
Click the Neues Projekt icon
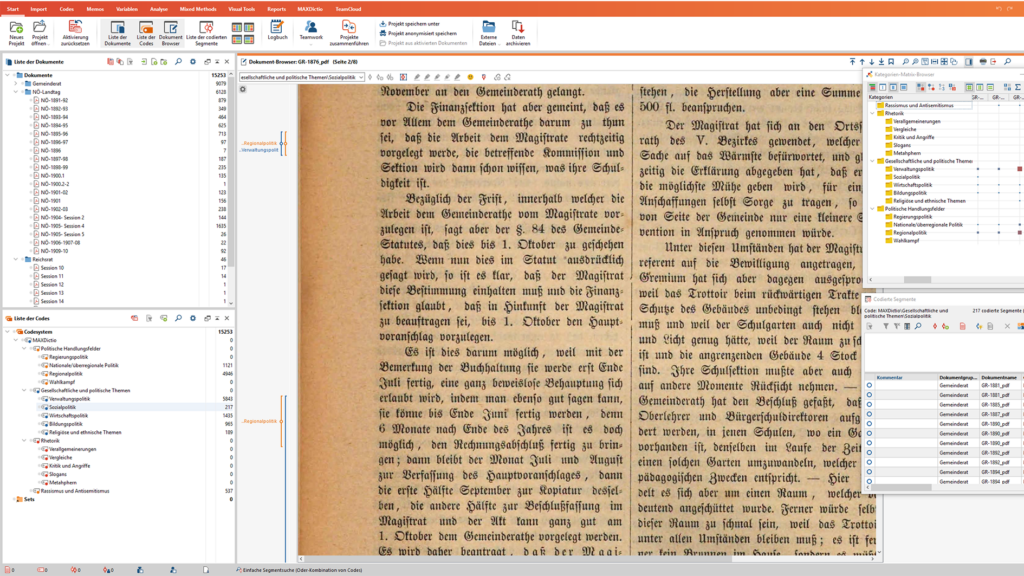click(16, 28)
